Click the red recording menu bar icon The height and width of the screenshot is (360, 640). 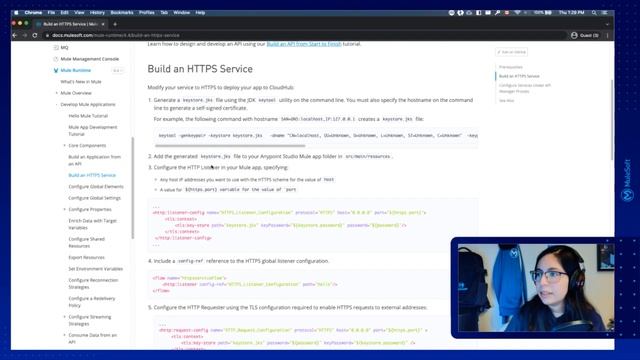point(507,13)
